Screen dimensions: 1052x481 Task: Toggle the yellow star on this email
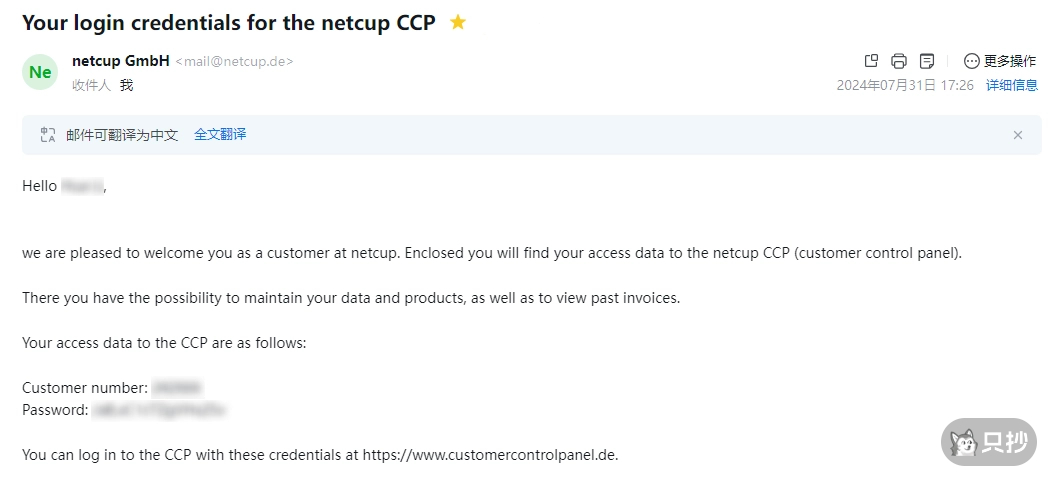(458, 22)
